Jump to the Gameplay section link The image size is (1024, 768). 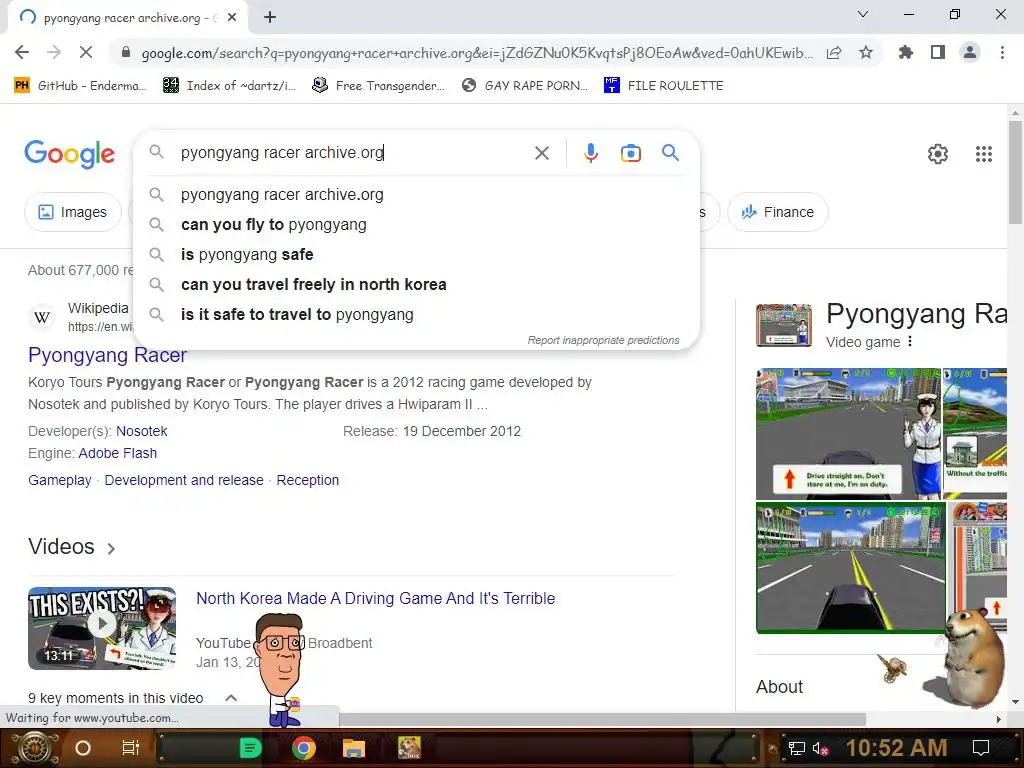[59, 480]
